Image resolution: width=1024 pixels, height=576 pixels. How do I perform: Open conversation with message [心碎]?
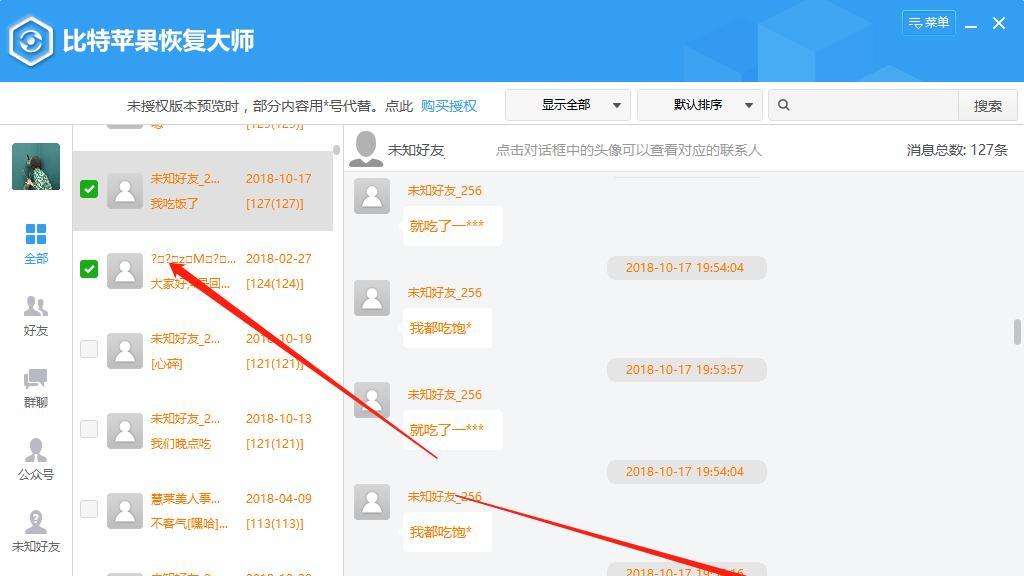(x=203, y=351)
